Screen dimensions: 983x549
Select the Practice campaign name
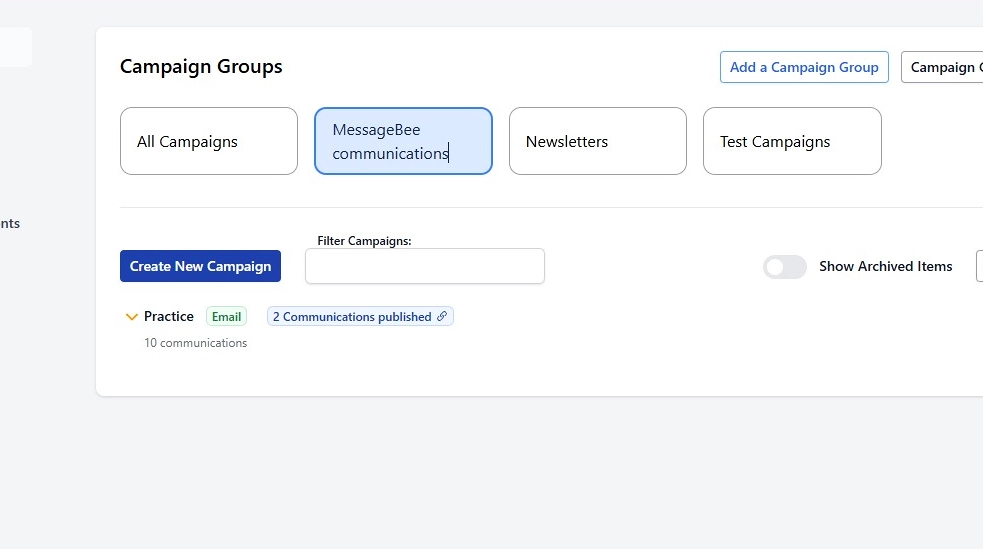coord(169,317)
